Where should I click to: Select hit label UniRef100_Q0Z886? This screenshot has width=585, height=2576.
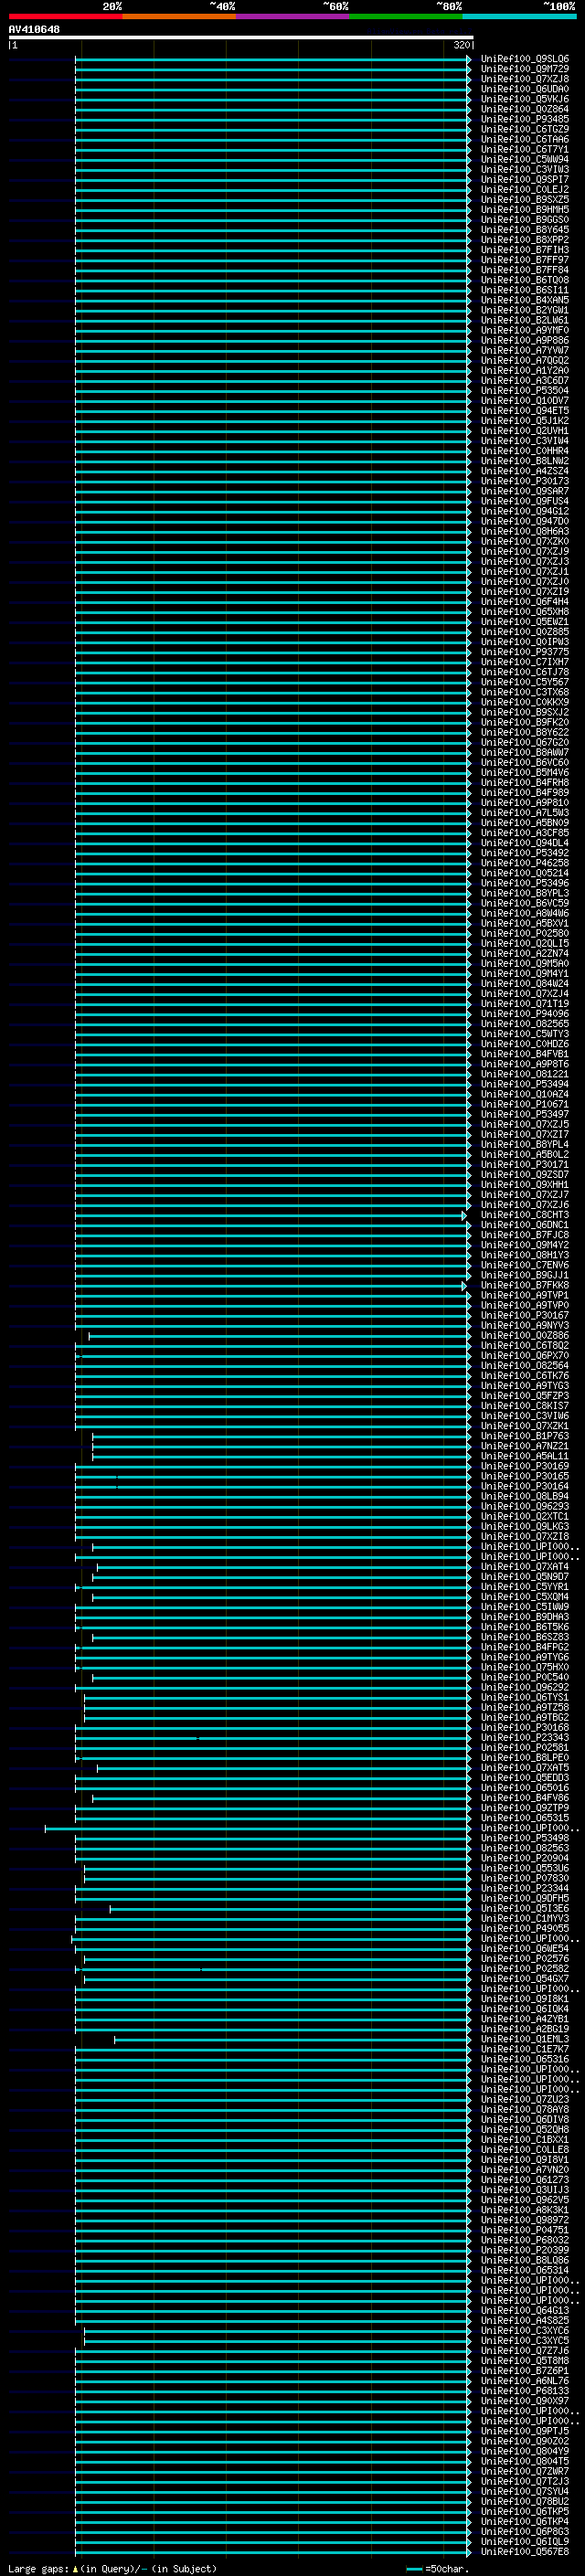coord(525,1336)
